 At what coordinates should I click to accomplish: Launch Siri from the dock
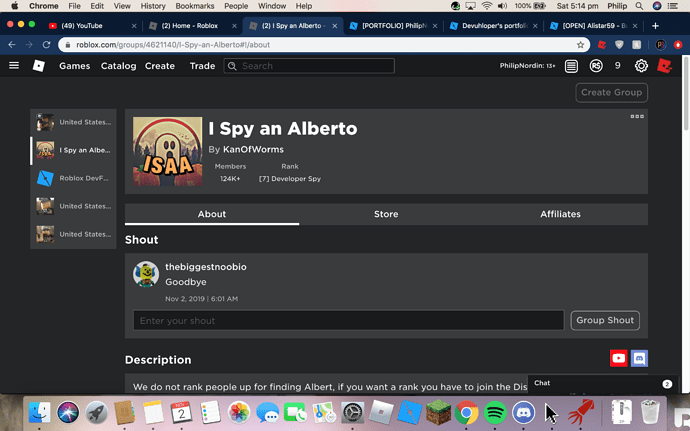68,413
